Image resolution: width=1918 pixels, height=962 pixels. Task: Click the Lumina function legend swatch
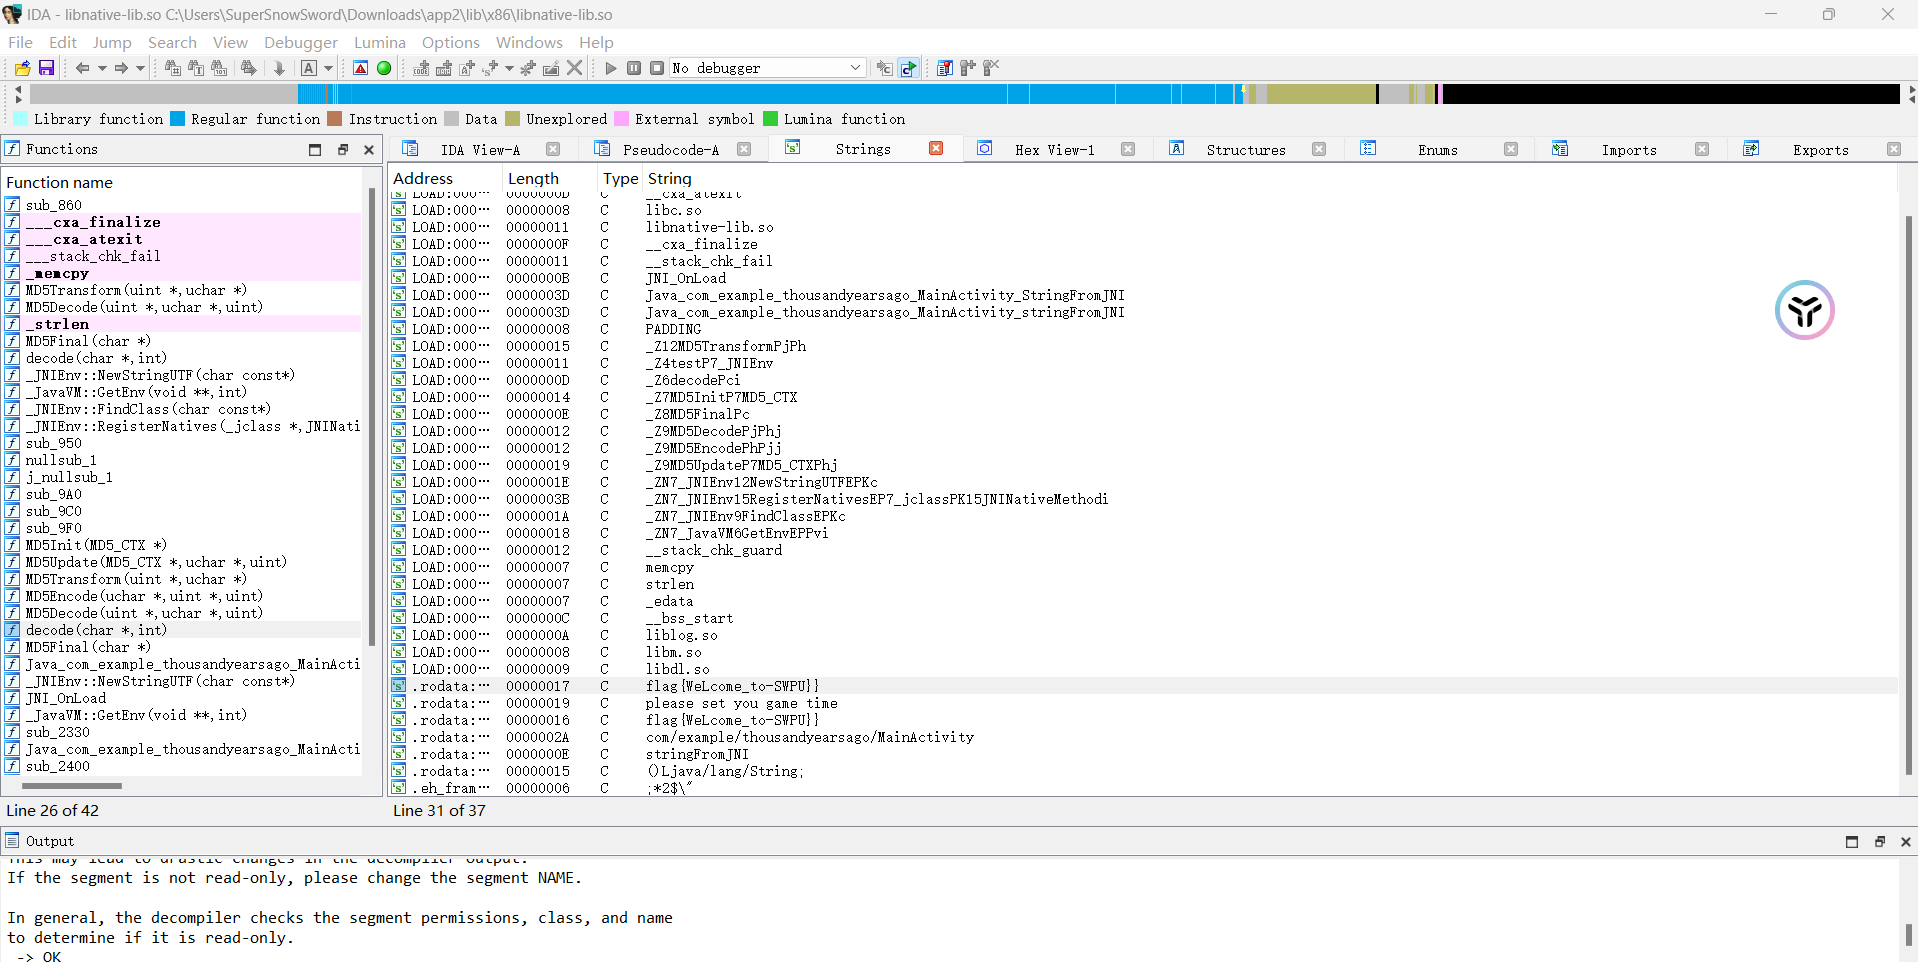pyautogui.click(x=770, y=119)
